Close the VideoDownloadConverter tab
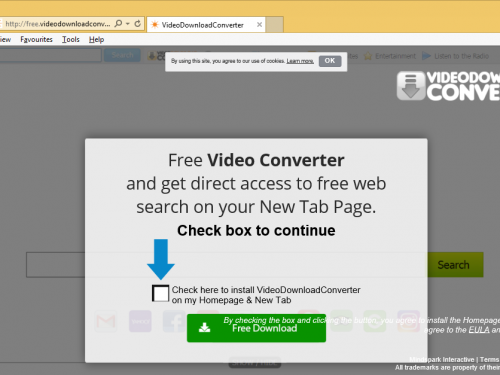The image size is (500, 375). (259, 25)
